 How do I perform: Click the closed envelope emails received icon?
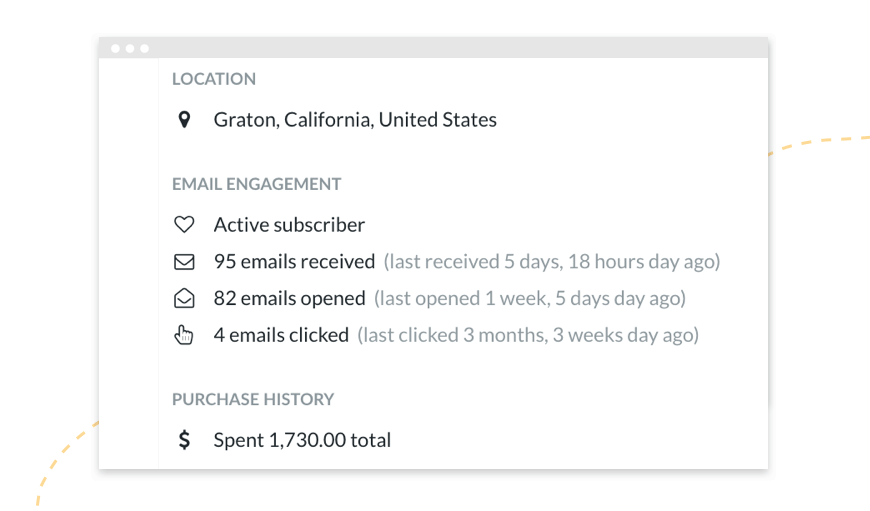click(184, 261)
